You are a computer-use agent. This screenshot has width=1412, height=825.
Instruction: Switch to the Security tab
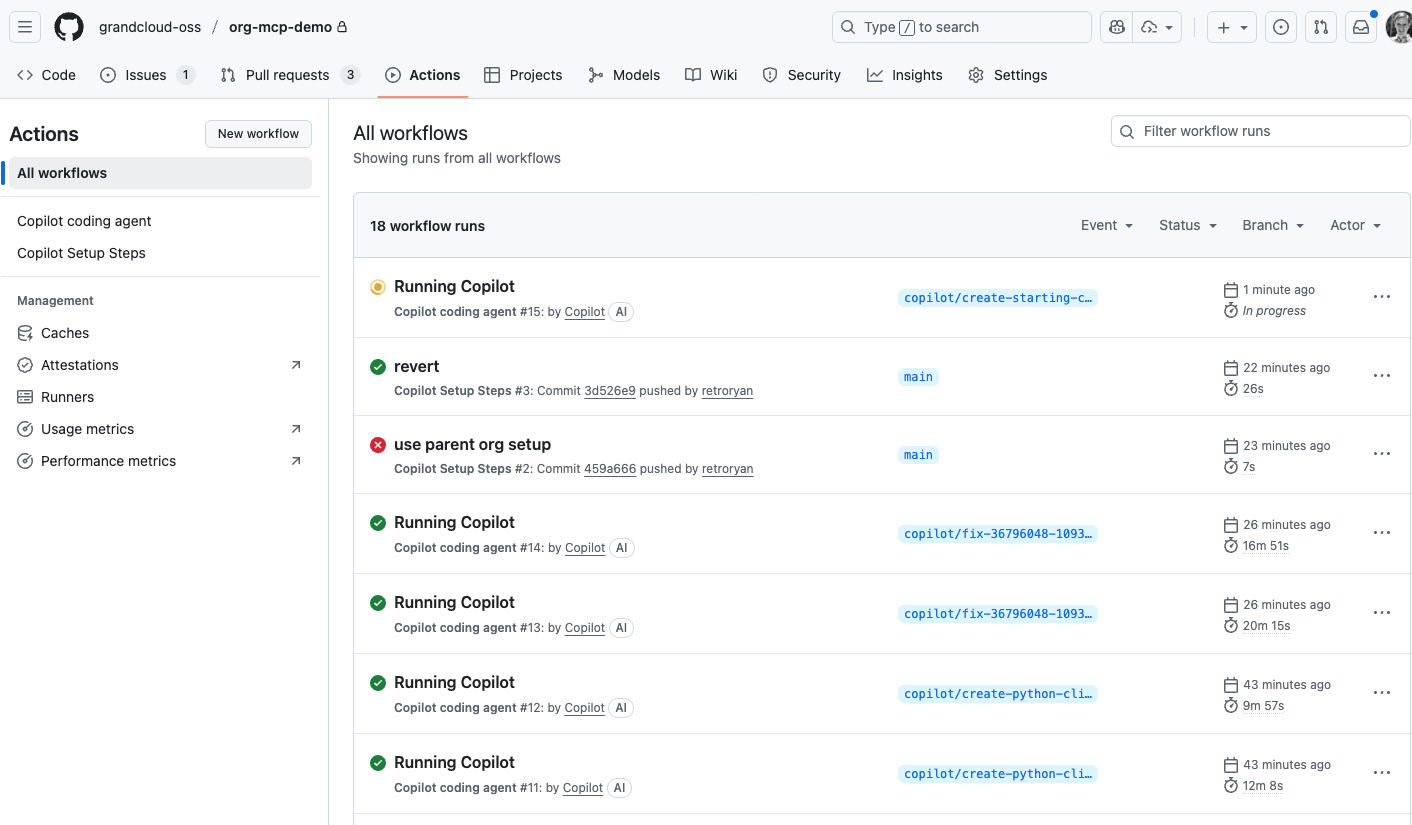pyautogui.click(x=802, y=75)
